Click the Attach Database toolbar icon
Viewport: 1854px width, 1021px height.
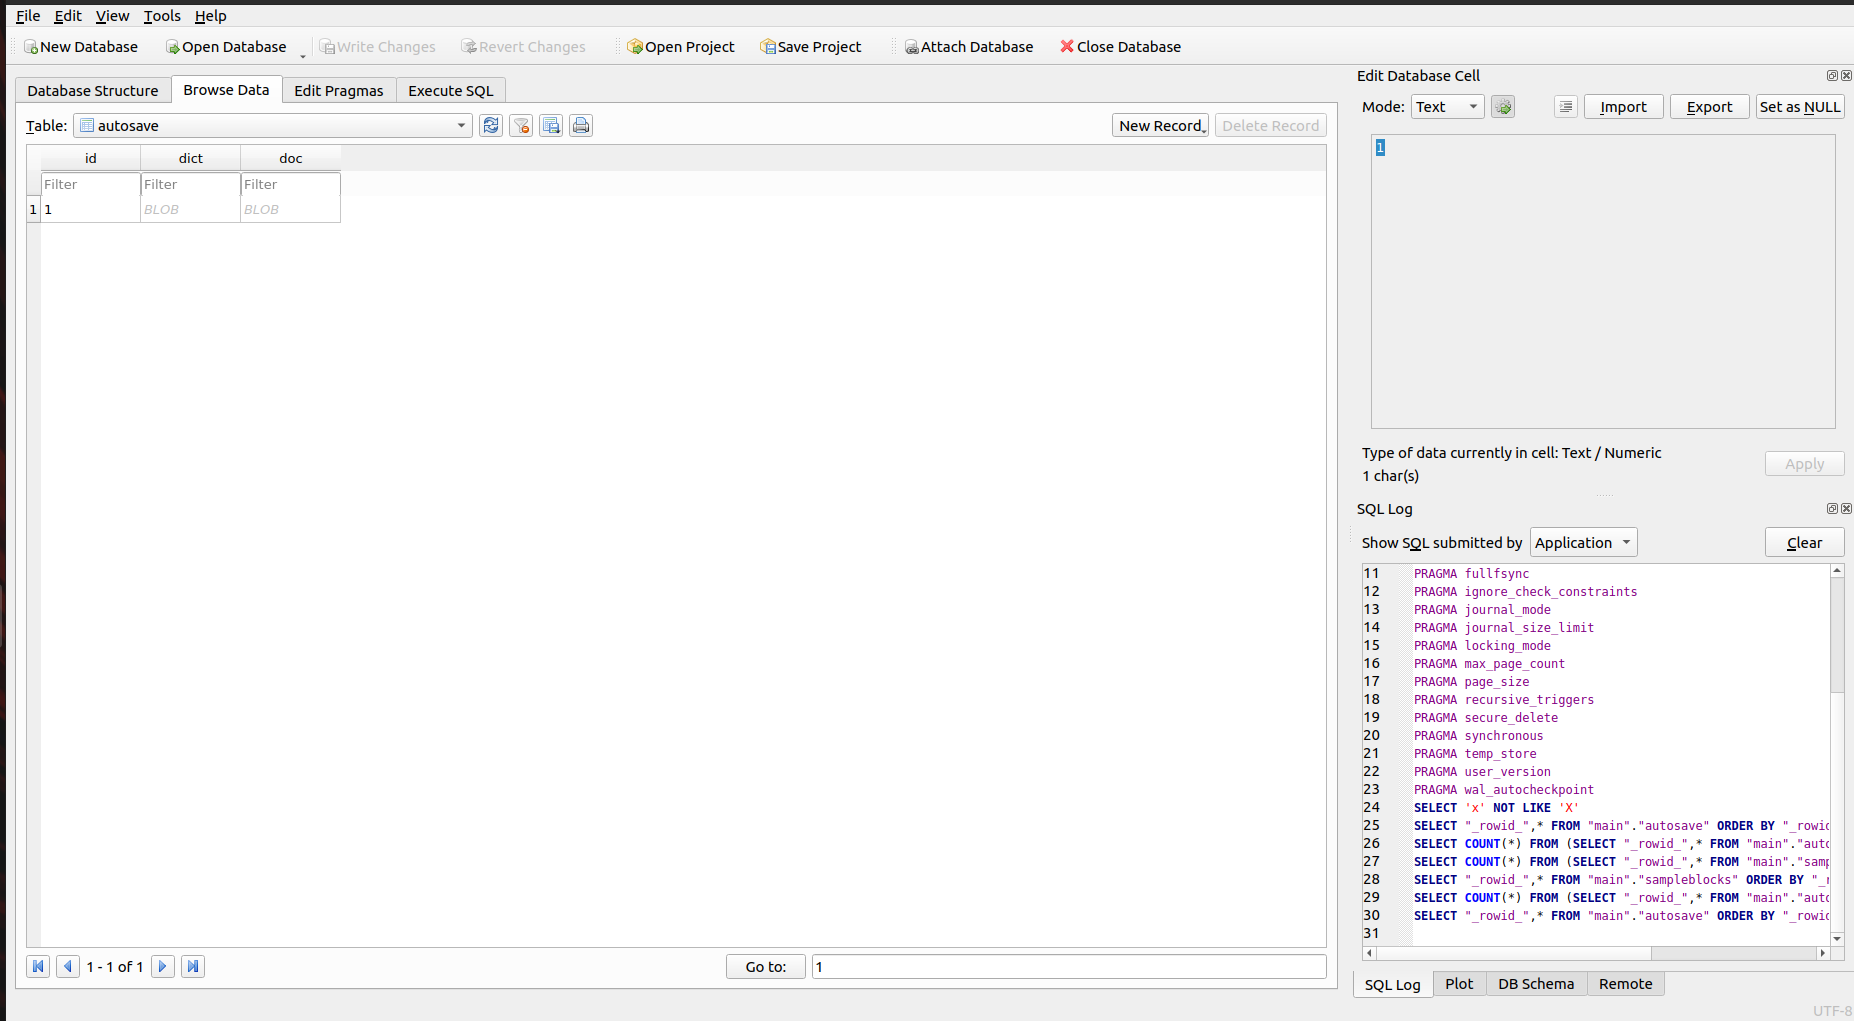[x=912, y=47]
